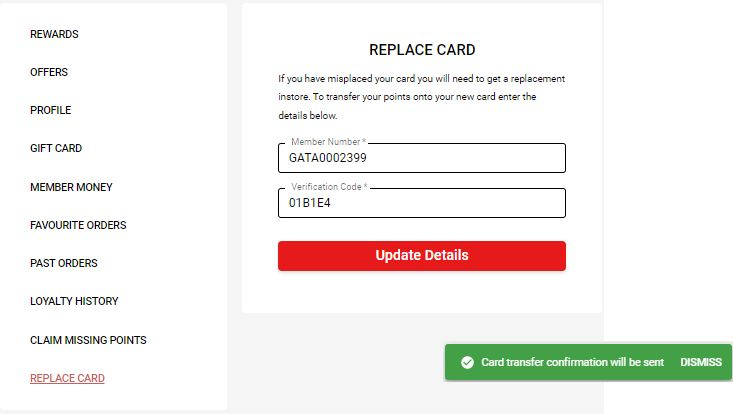Open Member Money section
The image size is (733, 414).
coord(72,187)
